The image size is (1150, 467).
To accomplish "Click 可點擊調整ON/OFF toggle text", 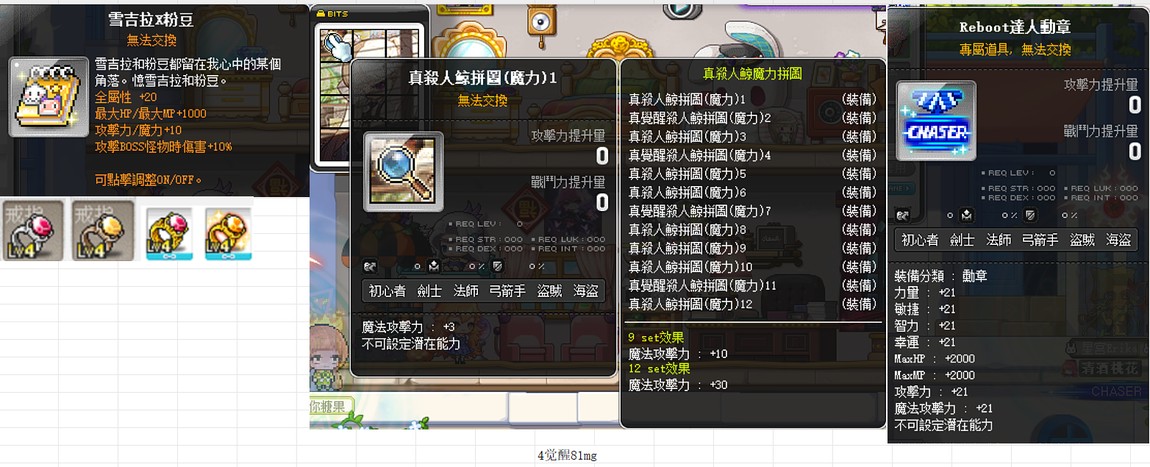I will 149,180.
